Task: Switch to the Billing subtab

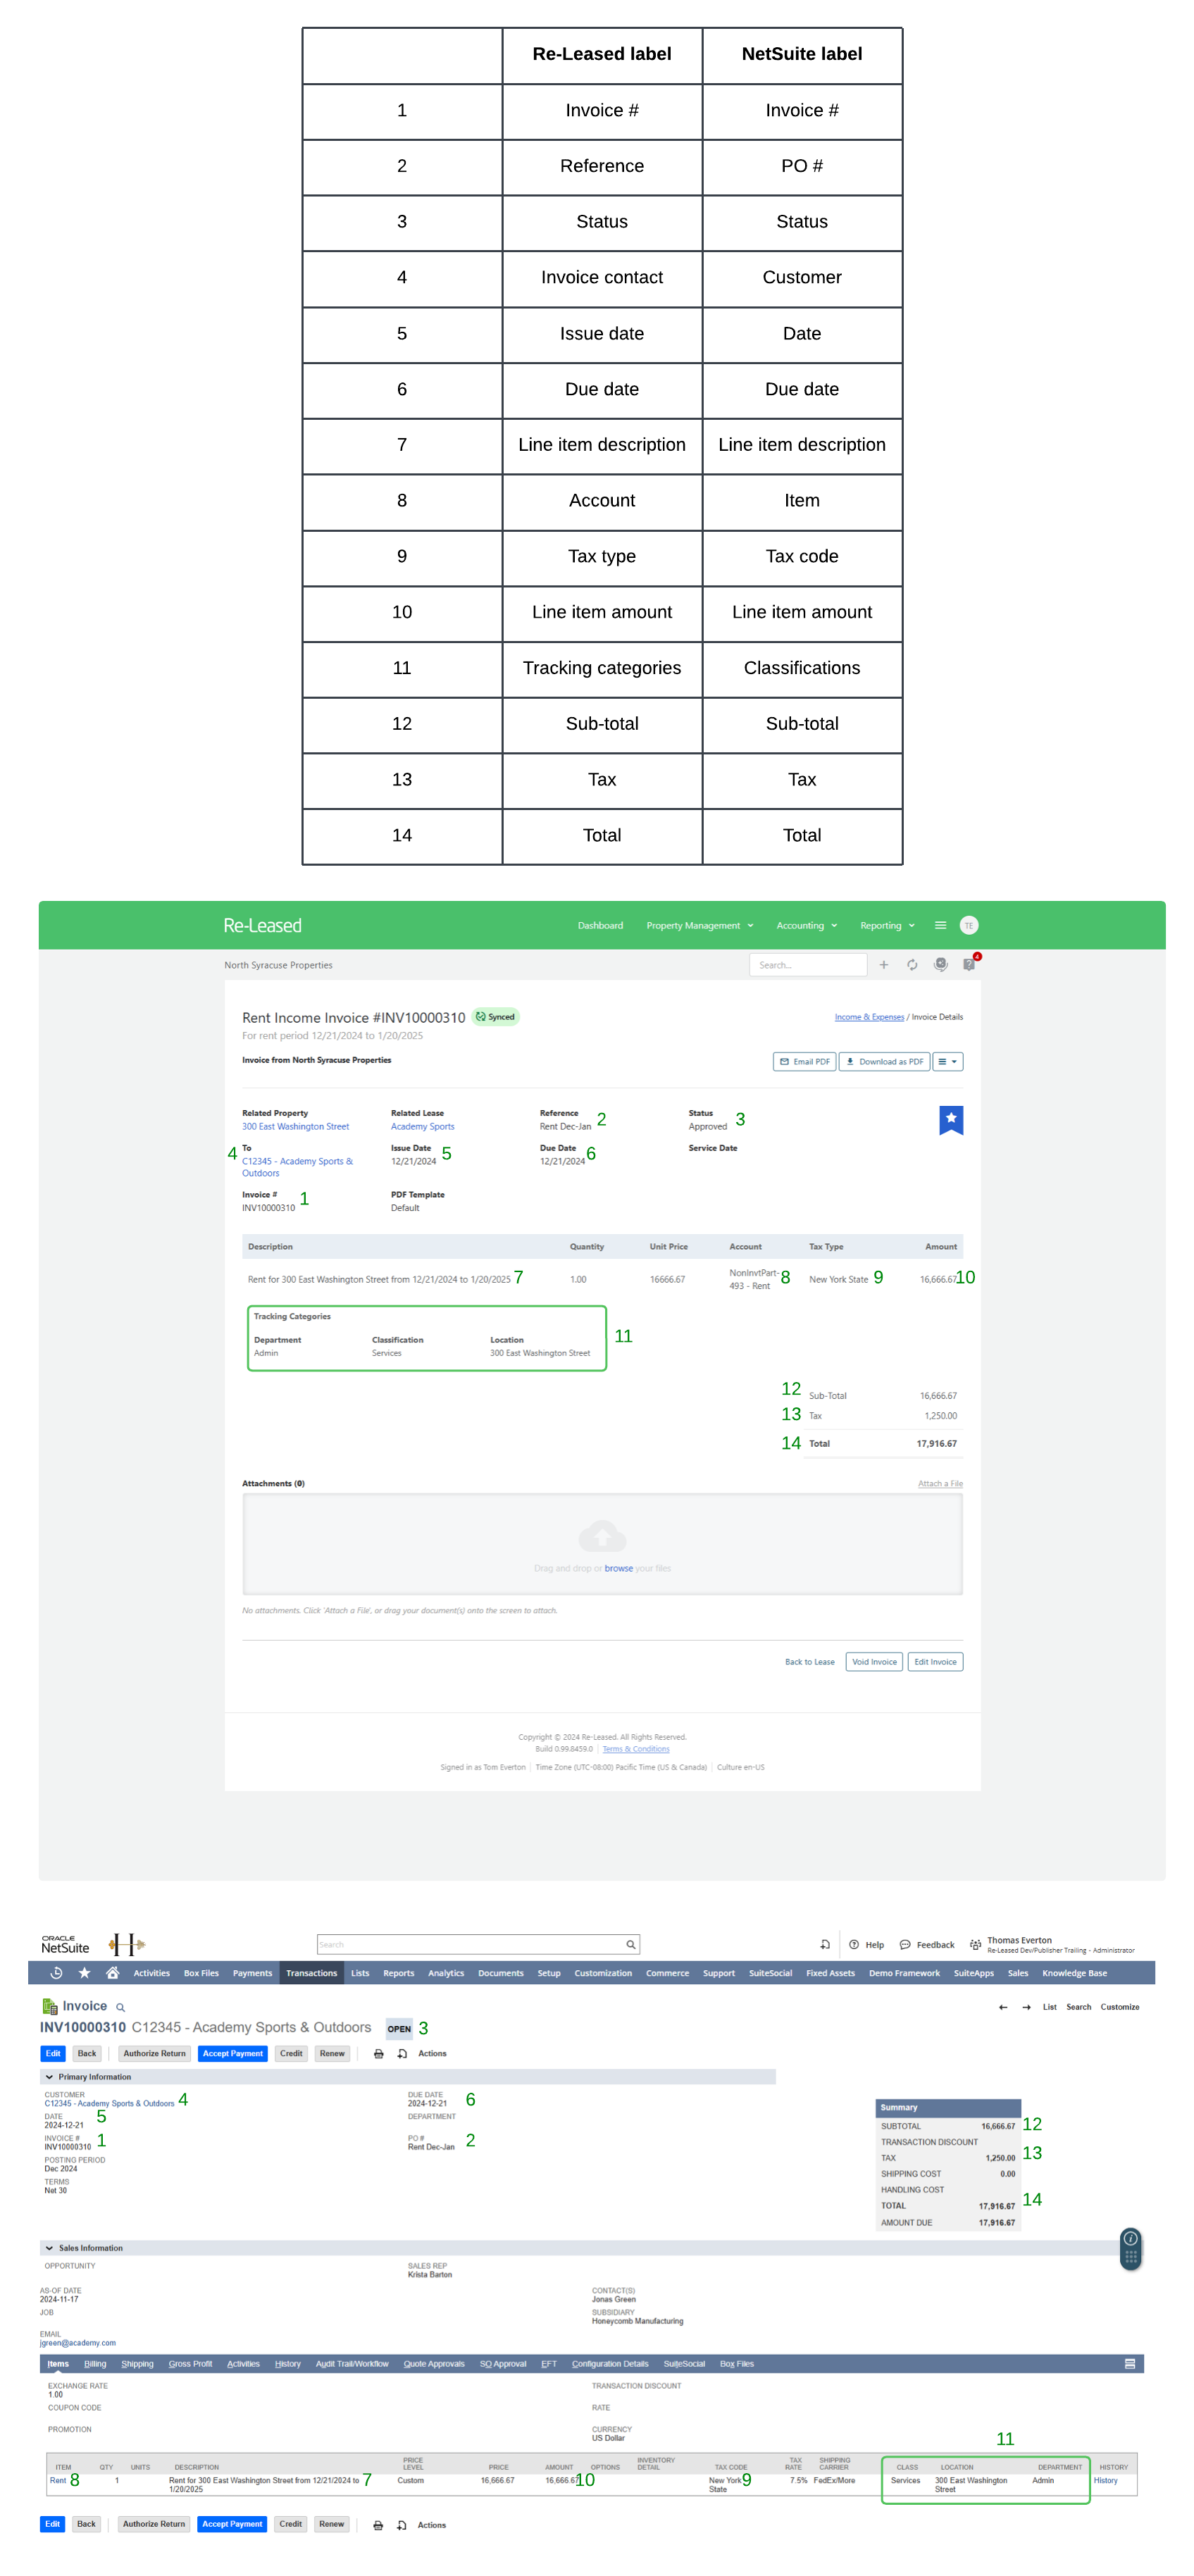Action: tap(95, 2364)
